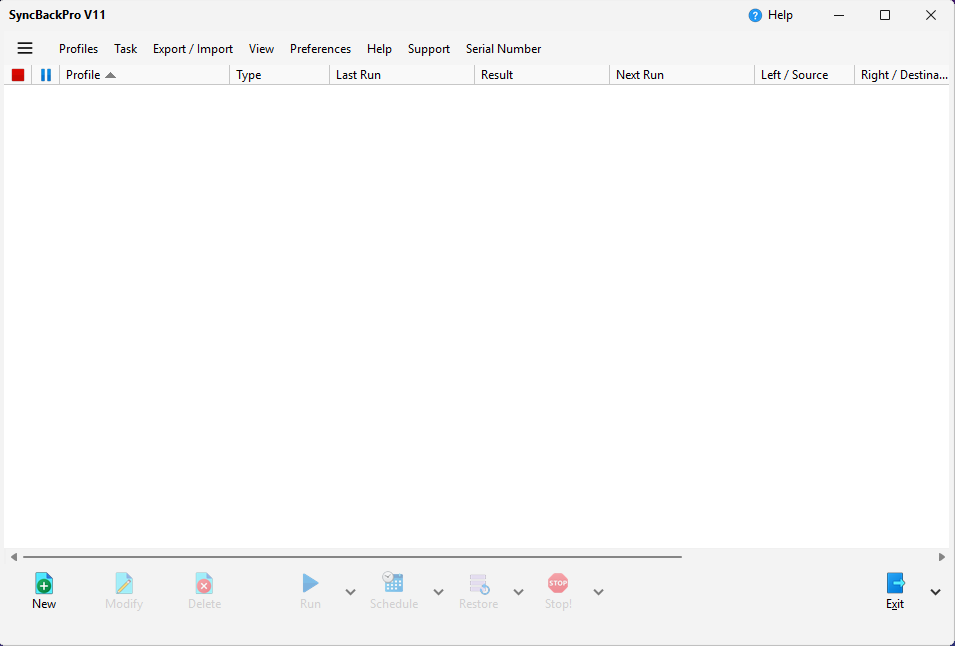955x646 pixels.
Task: Click the Restore icon
Action: click(479, 584)
